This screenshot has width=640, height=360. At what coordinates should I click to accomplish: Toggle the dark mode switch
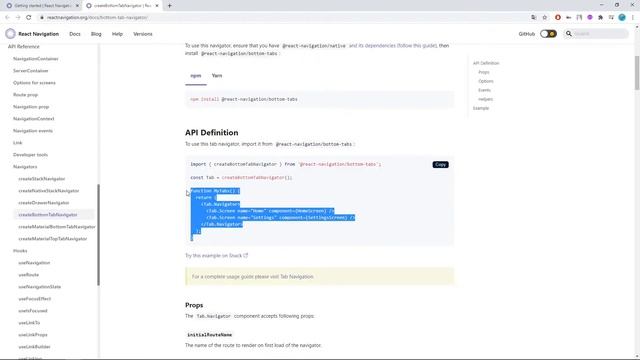(548, 34)
